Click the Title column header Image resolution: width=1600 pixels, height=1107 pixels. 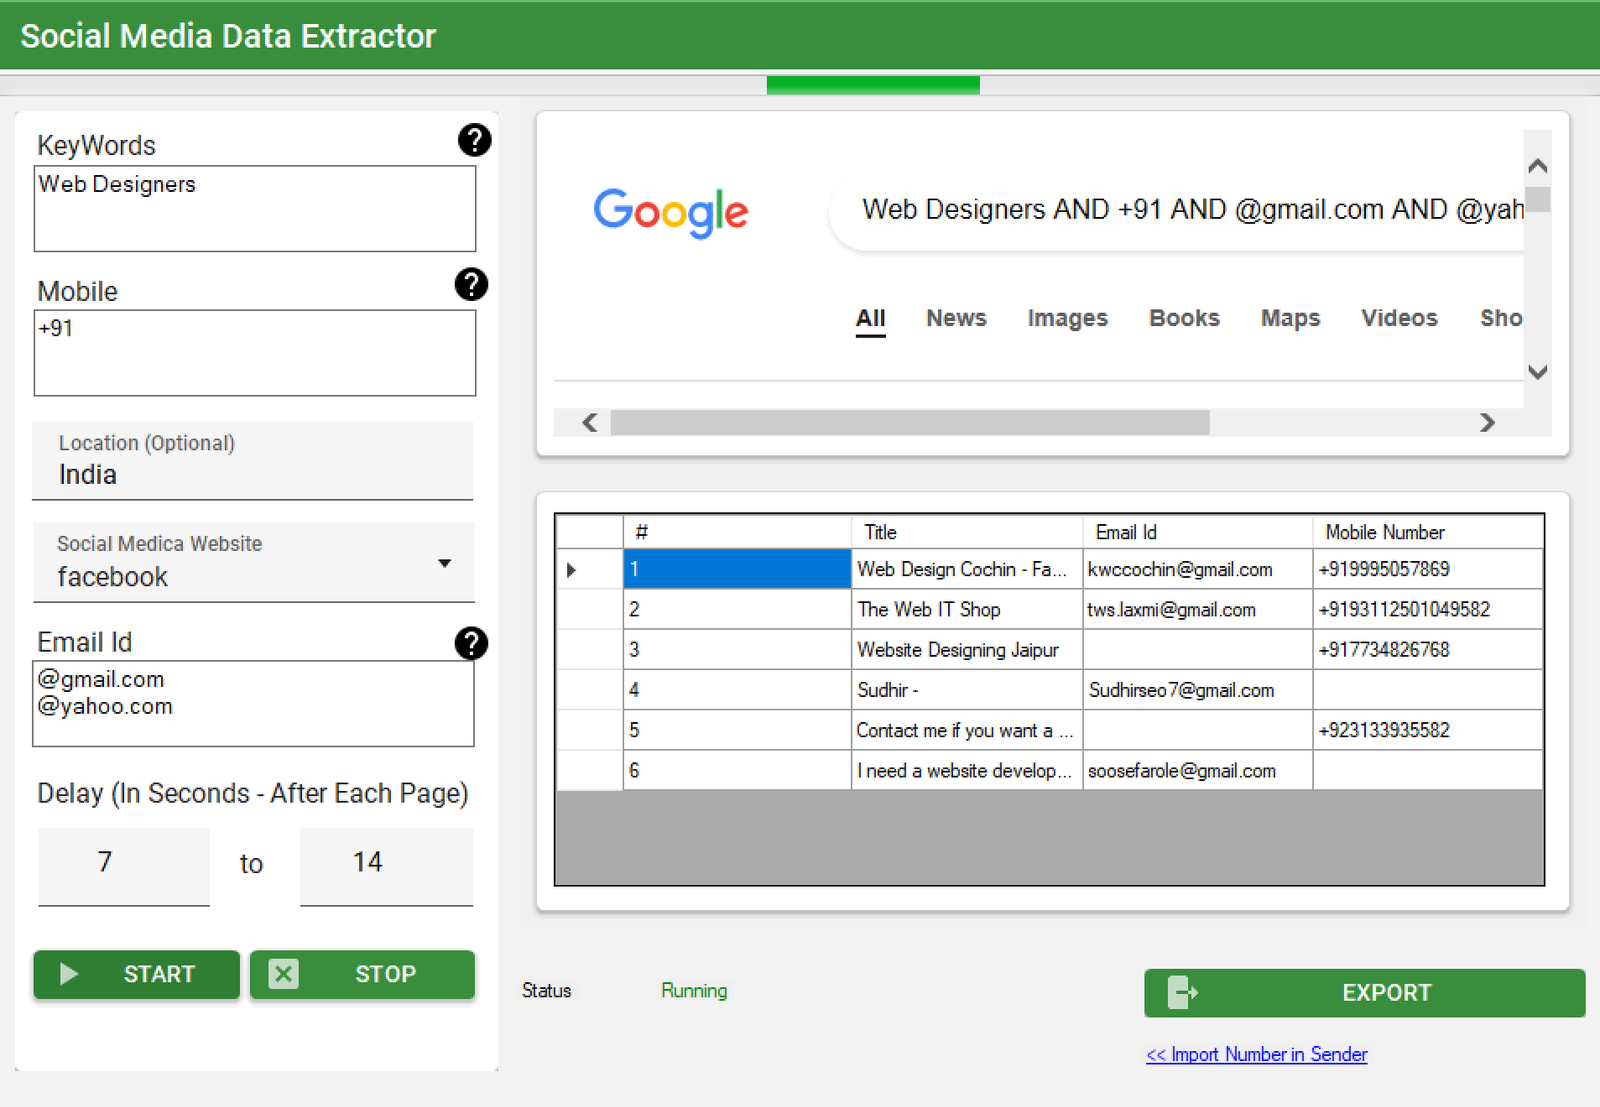pos(967,532)
